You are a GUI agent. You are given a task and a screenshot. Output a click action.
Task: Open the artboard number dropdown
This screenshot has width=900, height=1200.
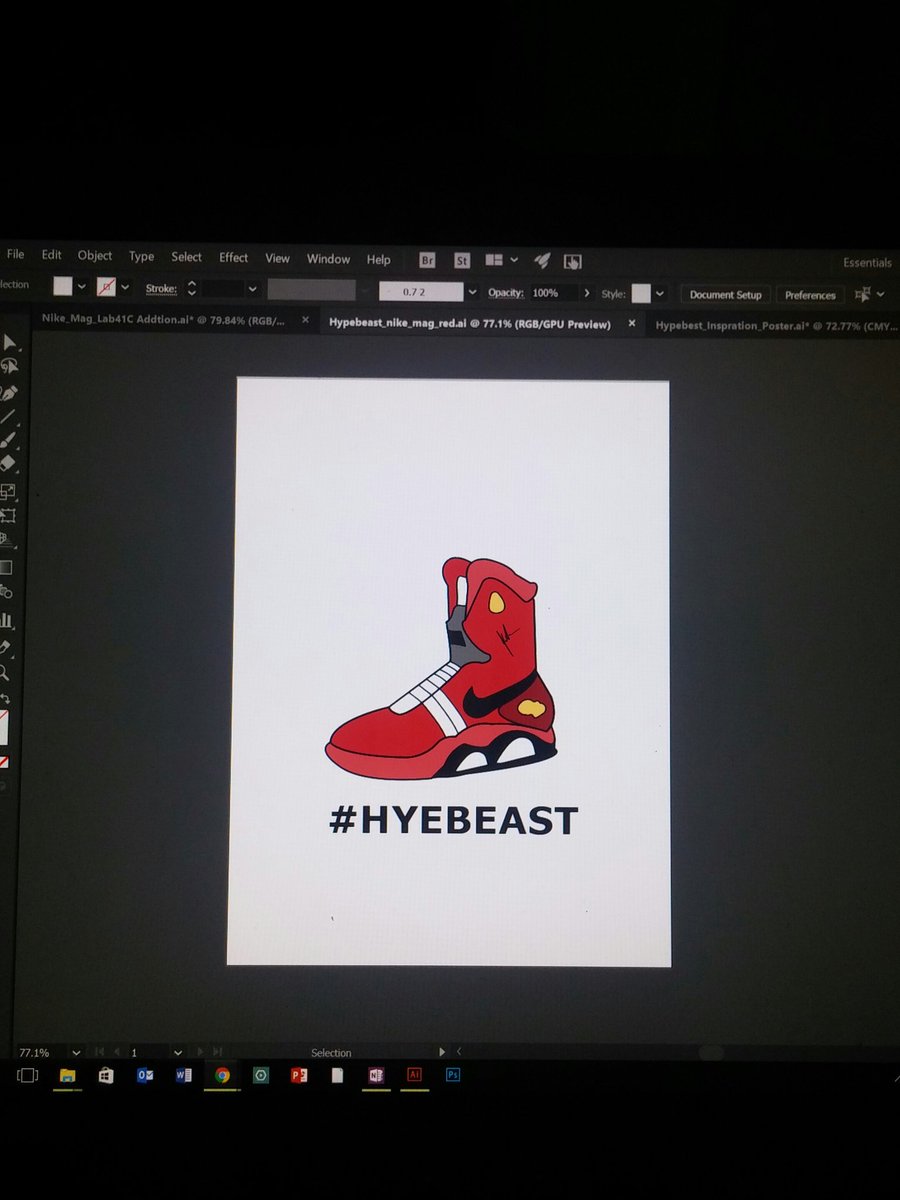pyautogui.click(x=178, y=1052)
